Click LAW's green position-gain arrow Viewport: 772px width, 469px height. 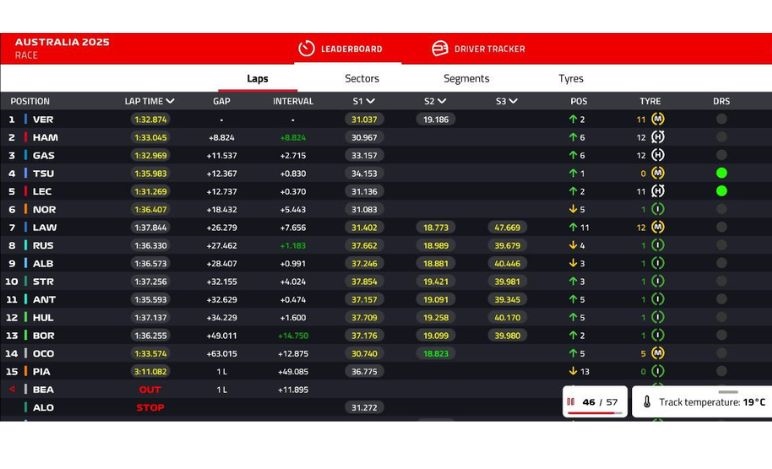573,227
